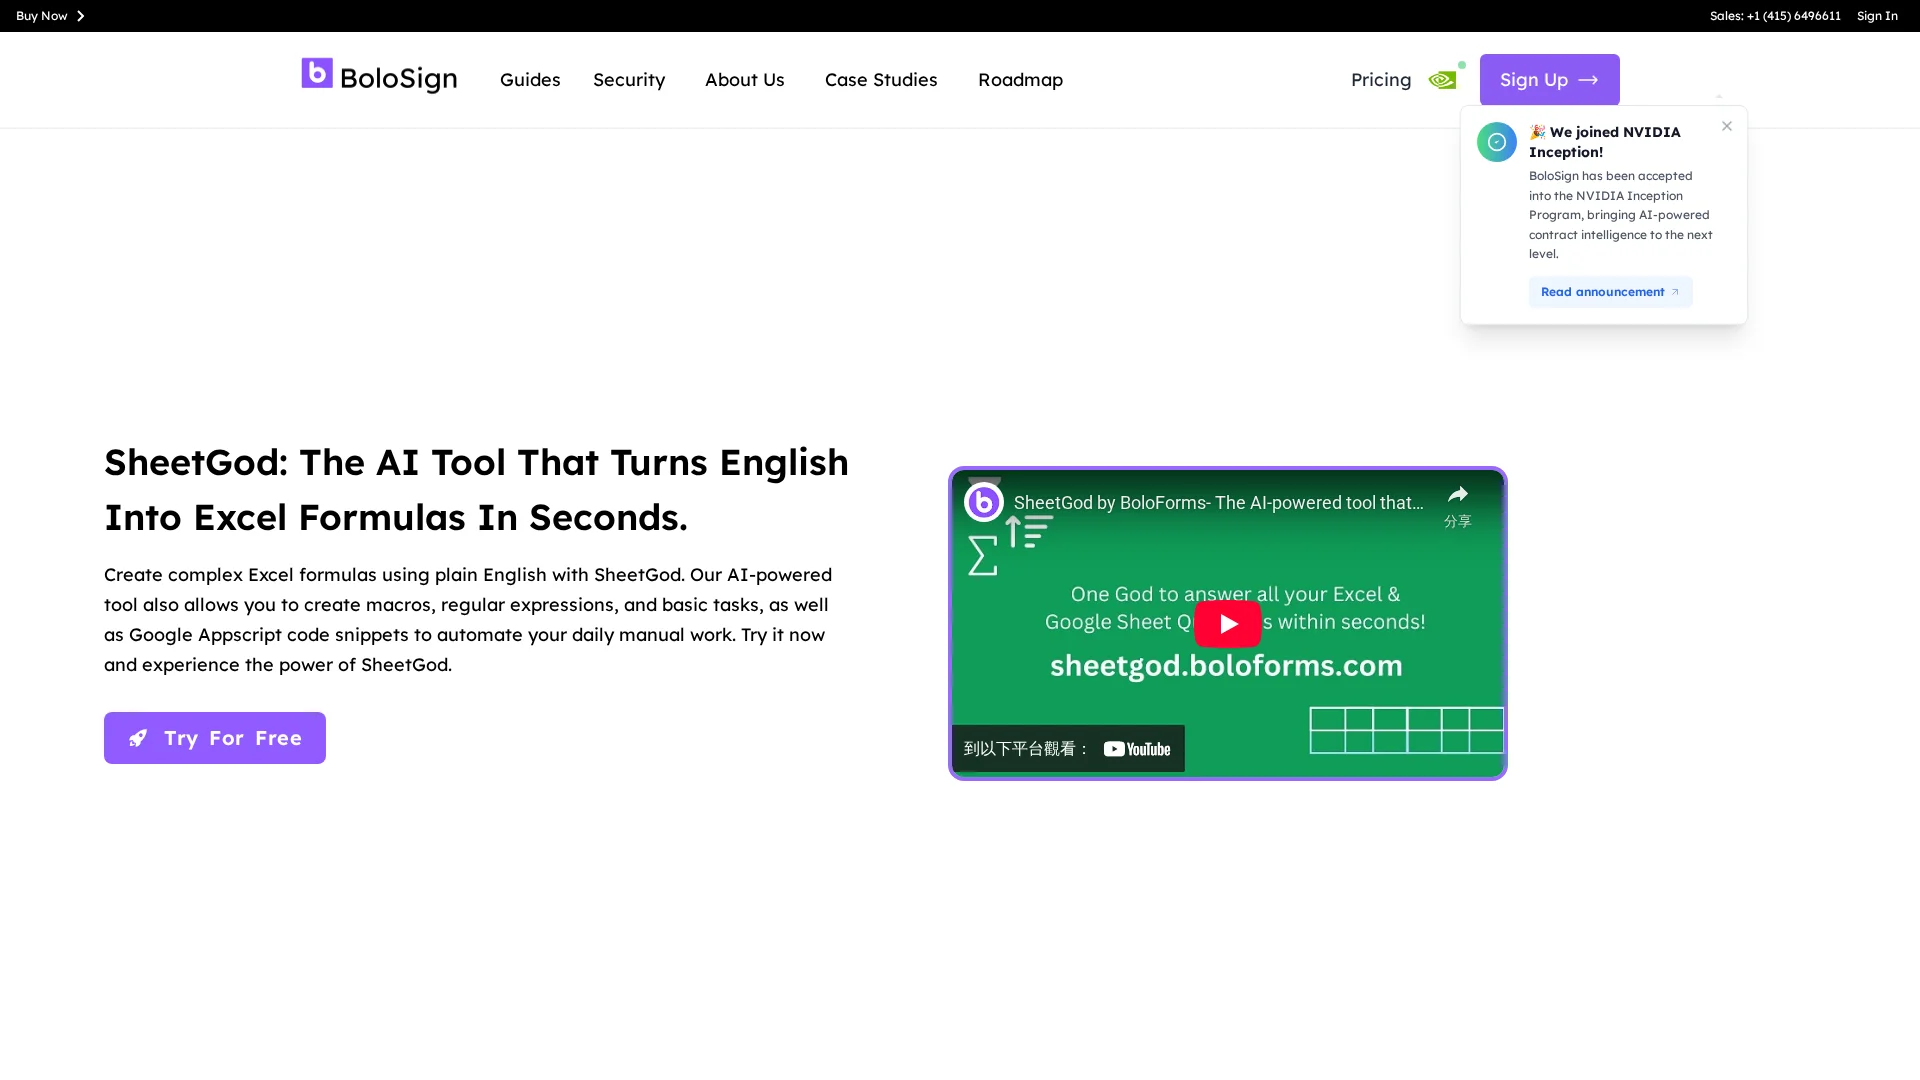Click Sign In in top bar
Viewport: 1920px width, 1080px height.
click(x=1876, y=16)
